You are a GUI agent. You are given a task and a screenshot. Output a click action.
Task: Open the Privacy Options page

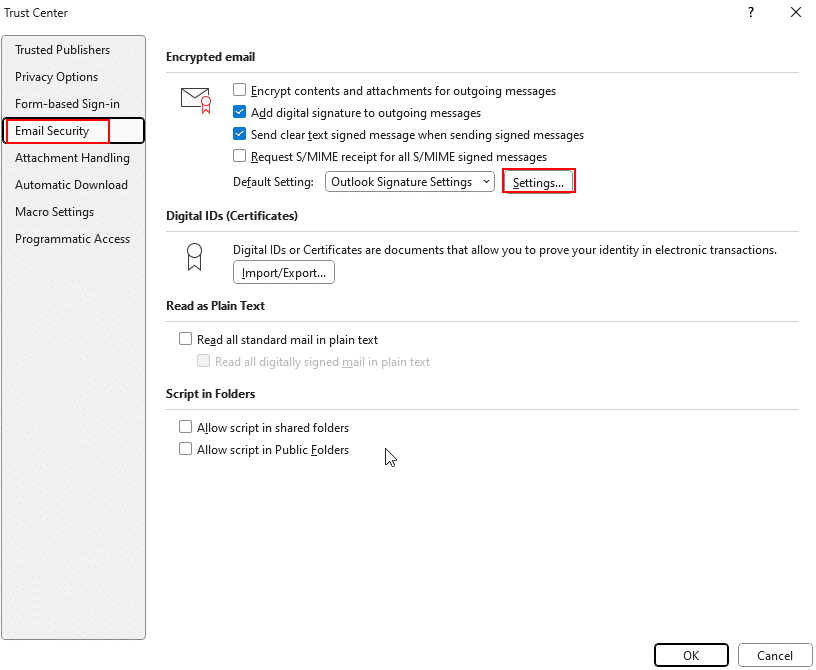tap(56, 76)
